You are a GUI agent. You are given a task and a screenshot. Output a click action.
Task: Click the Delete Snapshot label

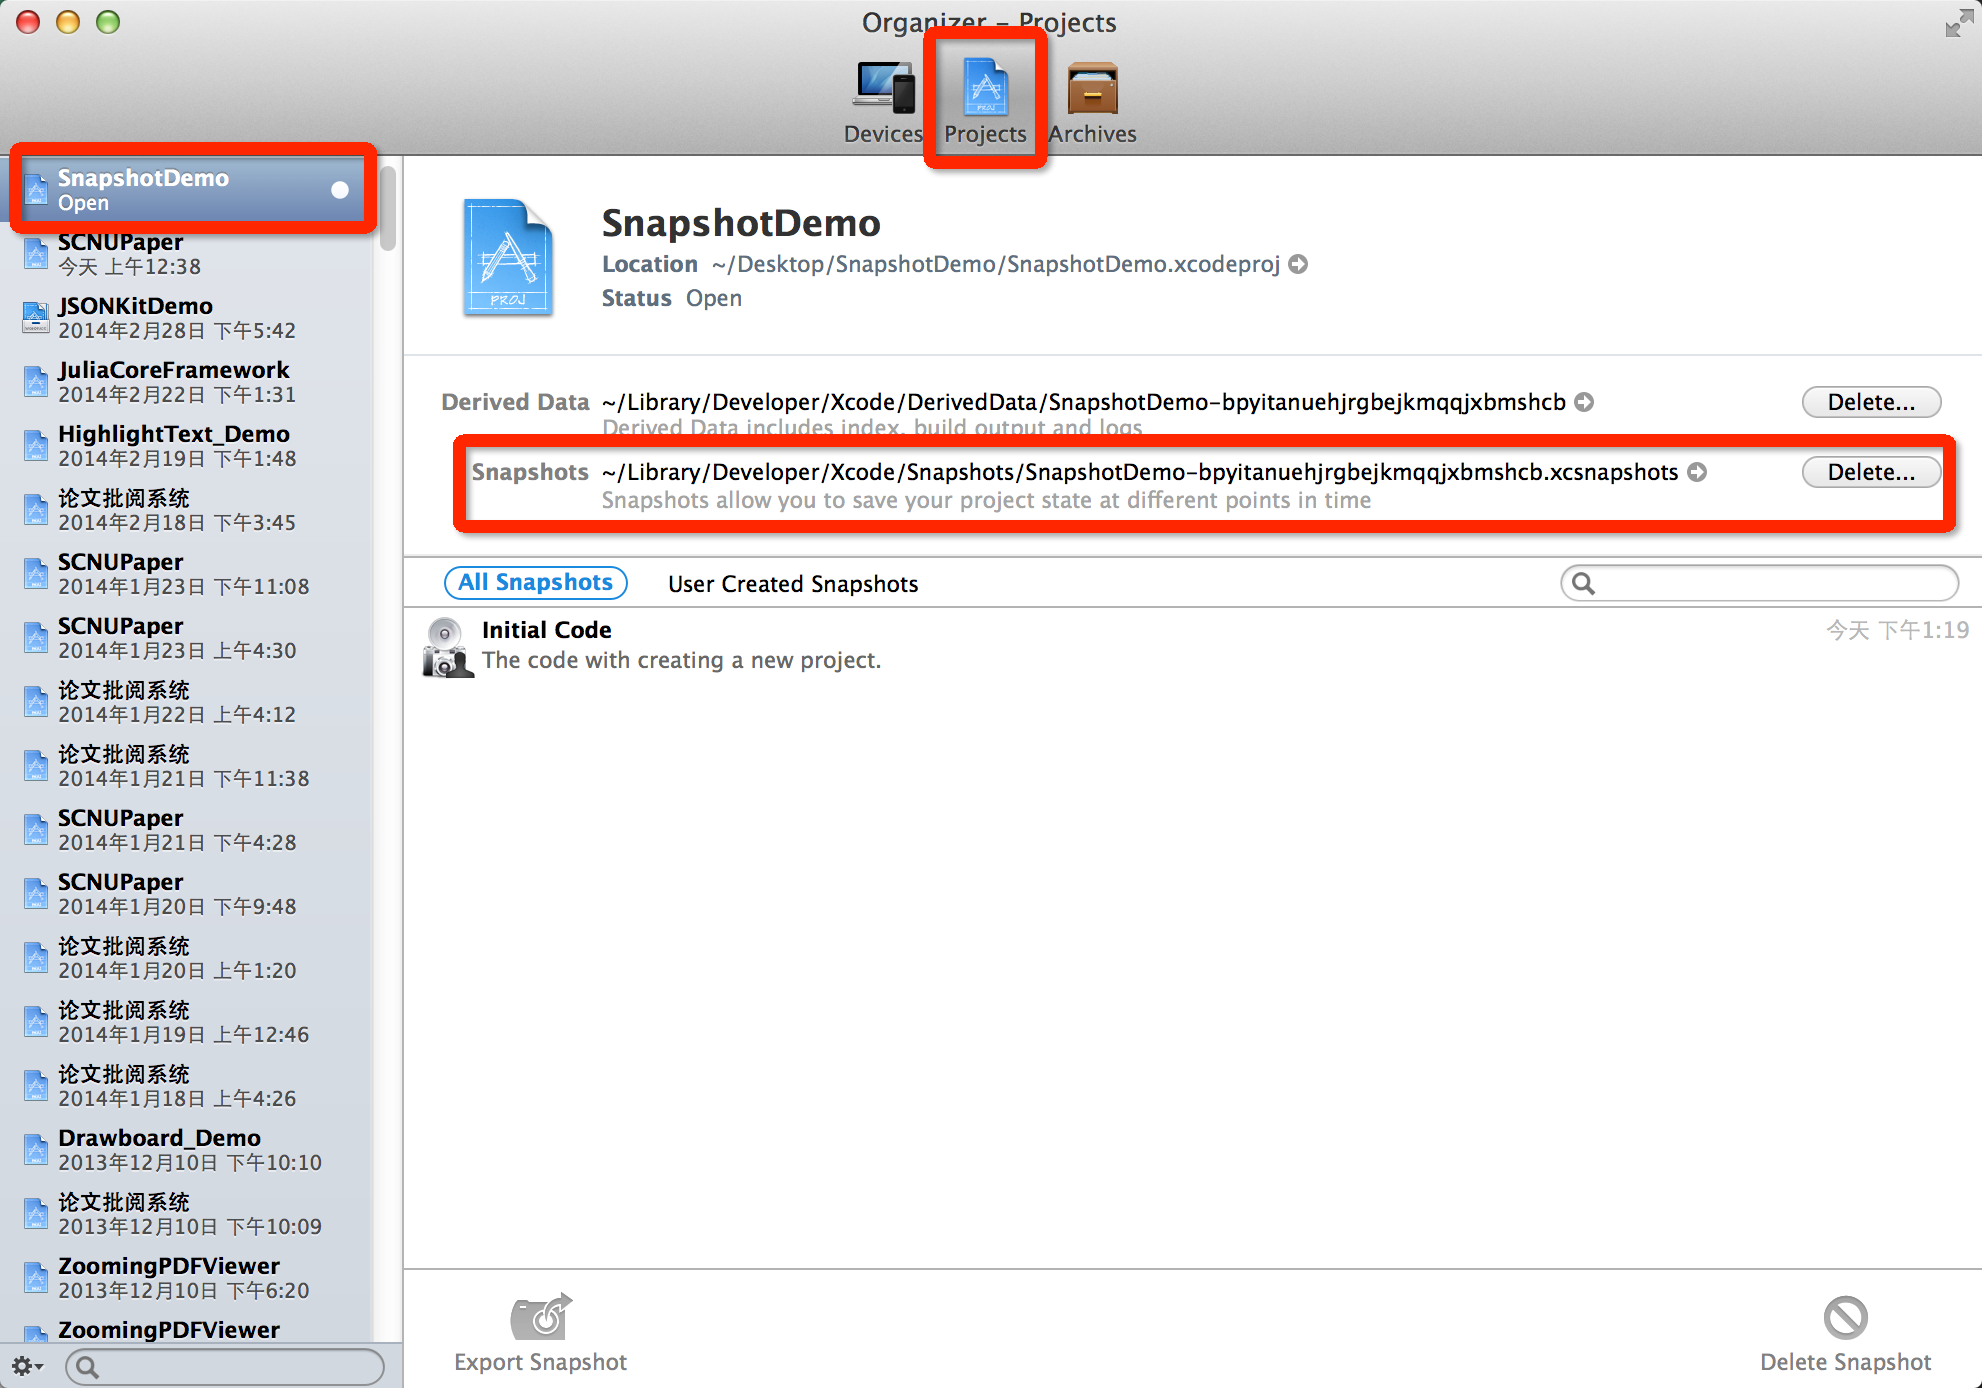coord(1845,1362)
